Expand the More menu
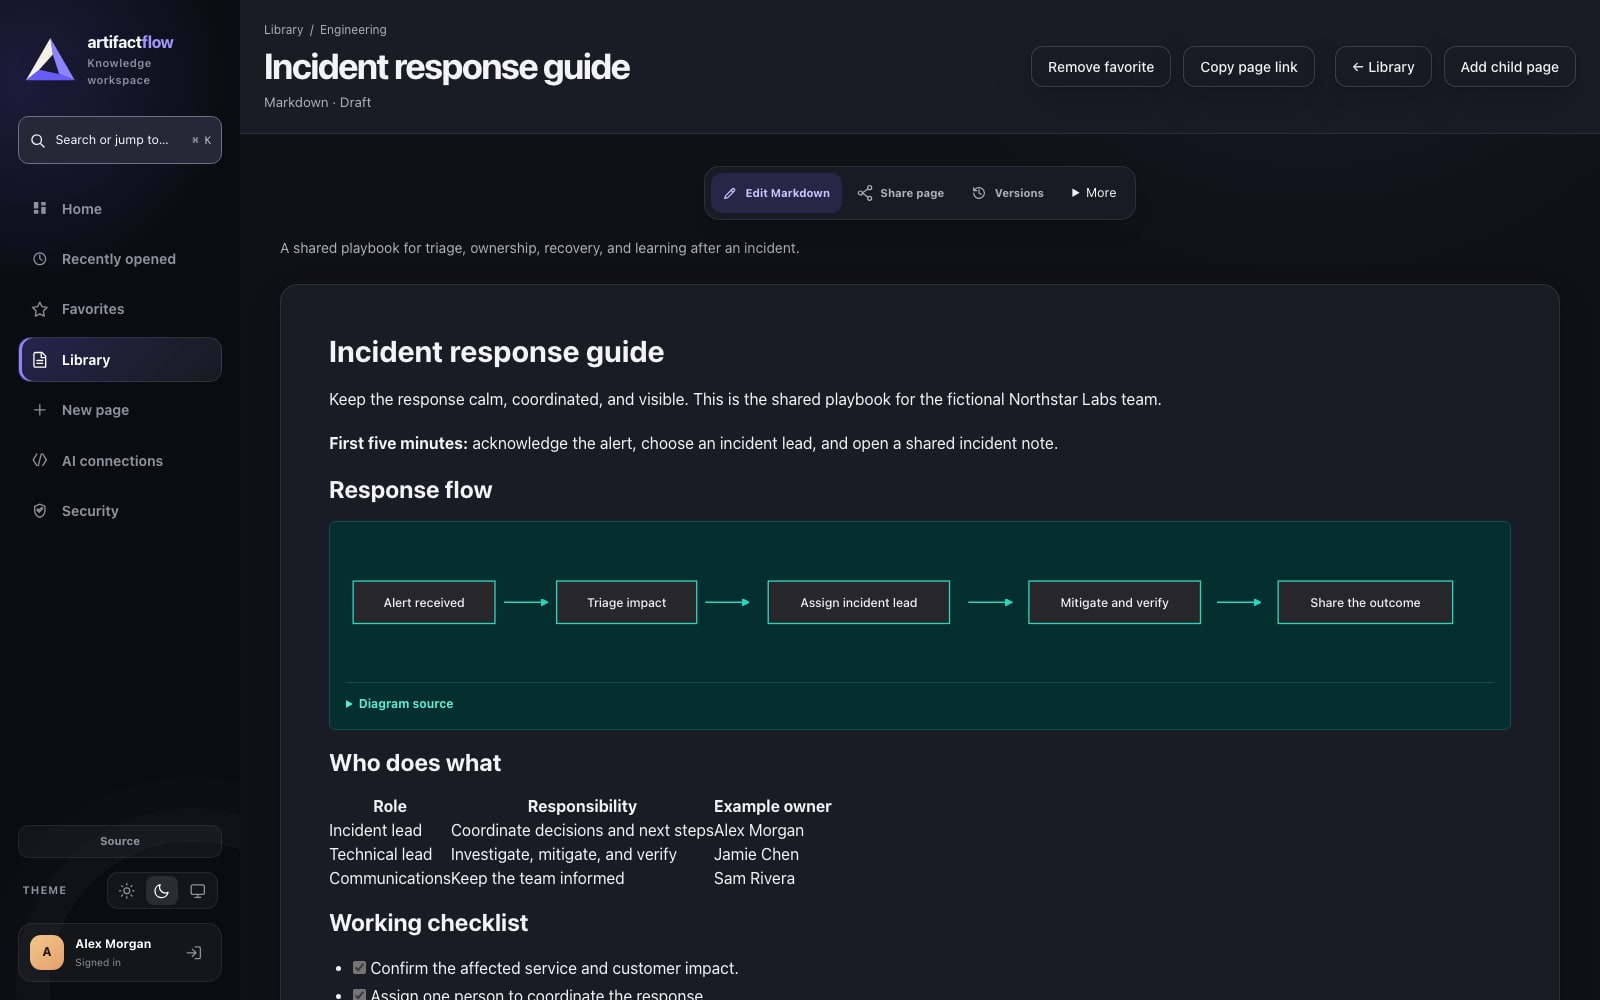1600x1000 pixels. [1093, 193]
